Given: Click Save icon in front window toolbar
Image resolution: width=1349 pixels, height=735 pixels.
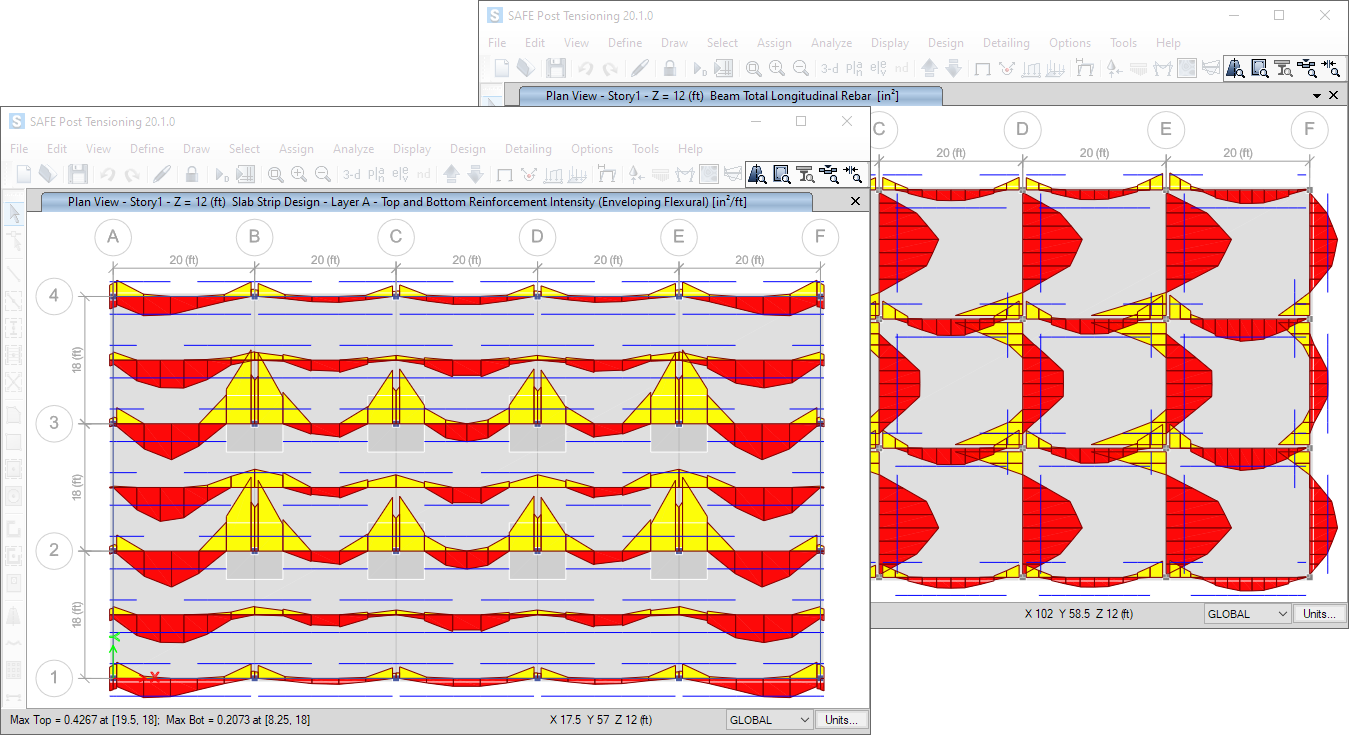Looking at the screenshot, I should point(78,174).
